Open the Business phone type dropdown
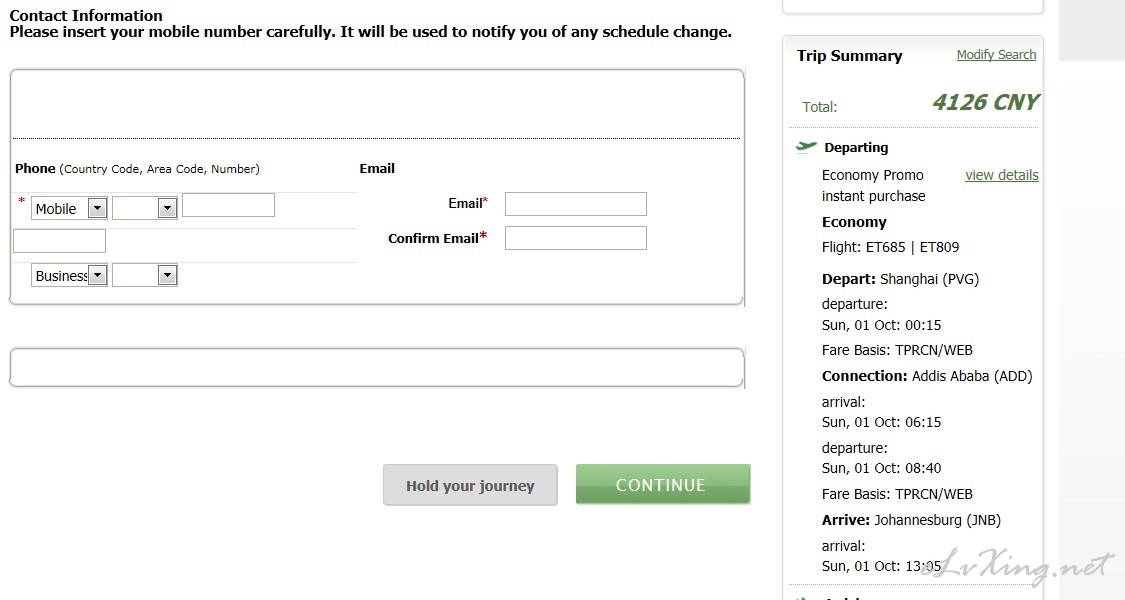This screenshot has width=1125, height=600. point(70,275)
